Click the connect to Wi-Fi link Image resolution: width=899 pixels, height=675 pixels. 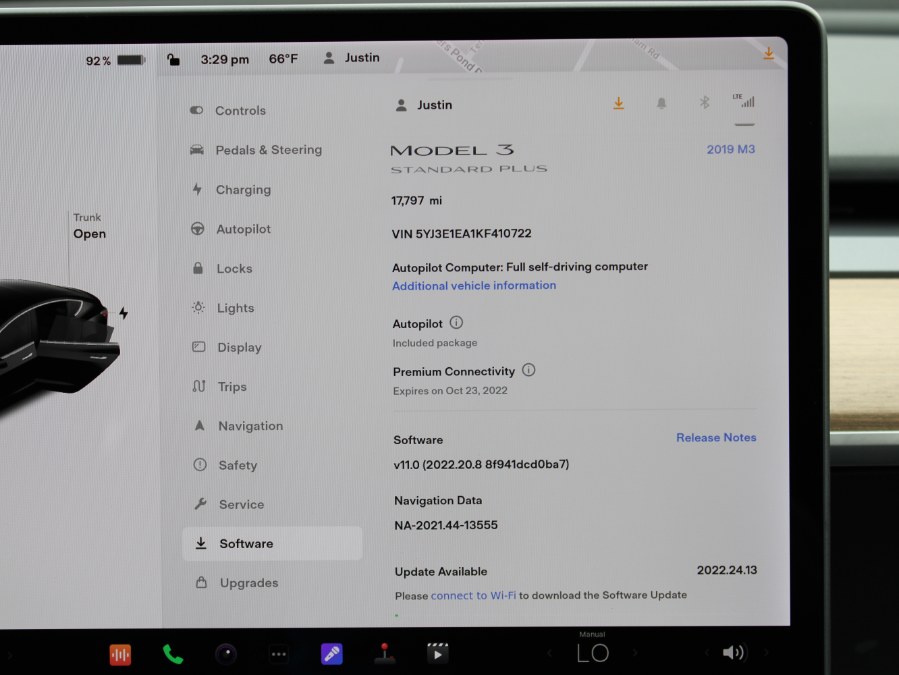[473, 595]
